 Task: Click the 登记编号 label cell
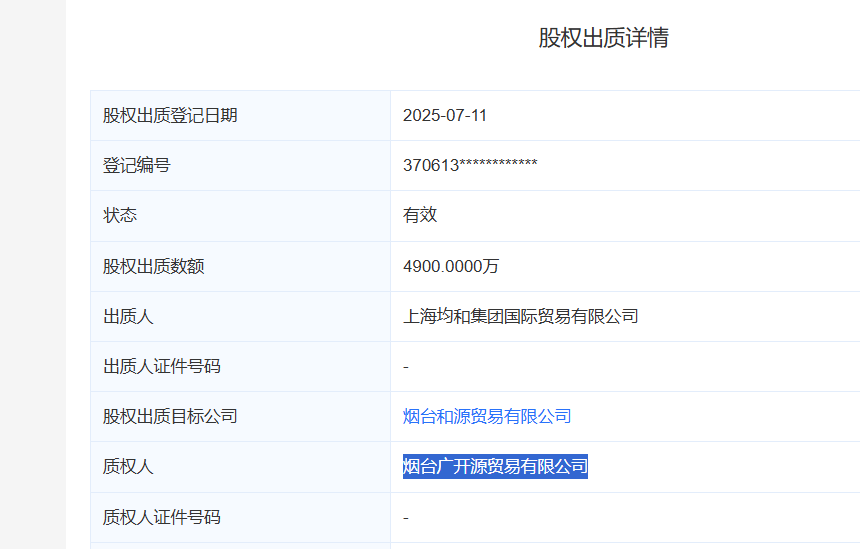tap(240, 165)
